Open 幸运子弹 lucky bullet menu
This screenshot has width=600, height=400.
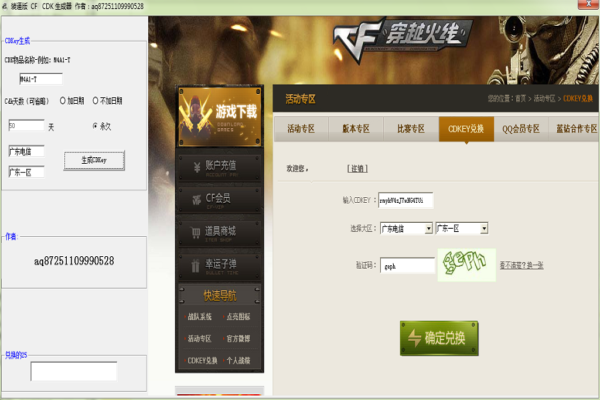click(x=220, y=266)
